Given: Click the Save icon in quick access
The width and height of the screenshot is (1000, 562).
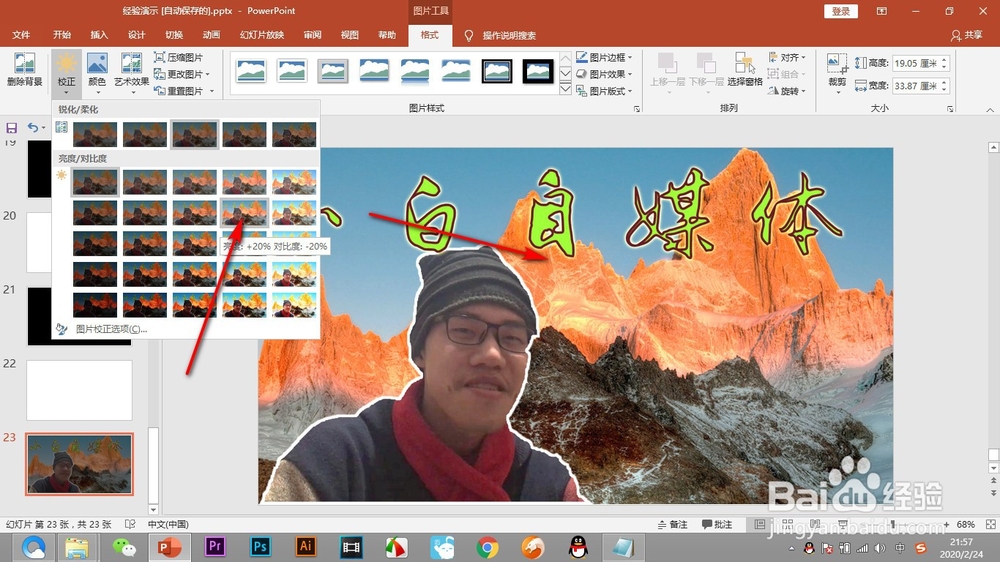Looking at the screenshot, I should tap(11, 128).
